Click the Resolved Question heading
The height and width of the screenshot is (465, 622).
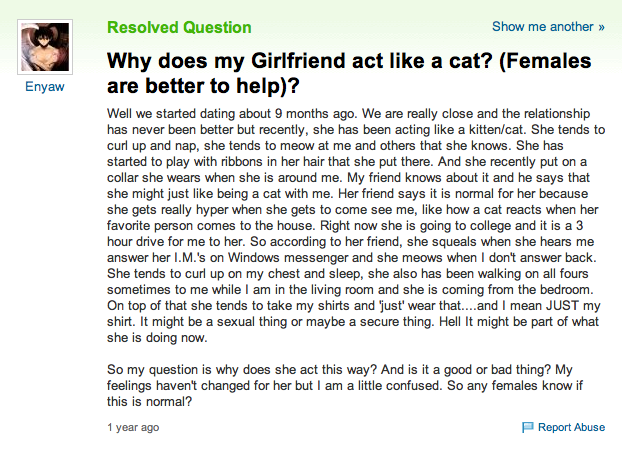pos(179,27)
